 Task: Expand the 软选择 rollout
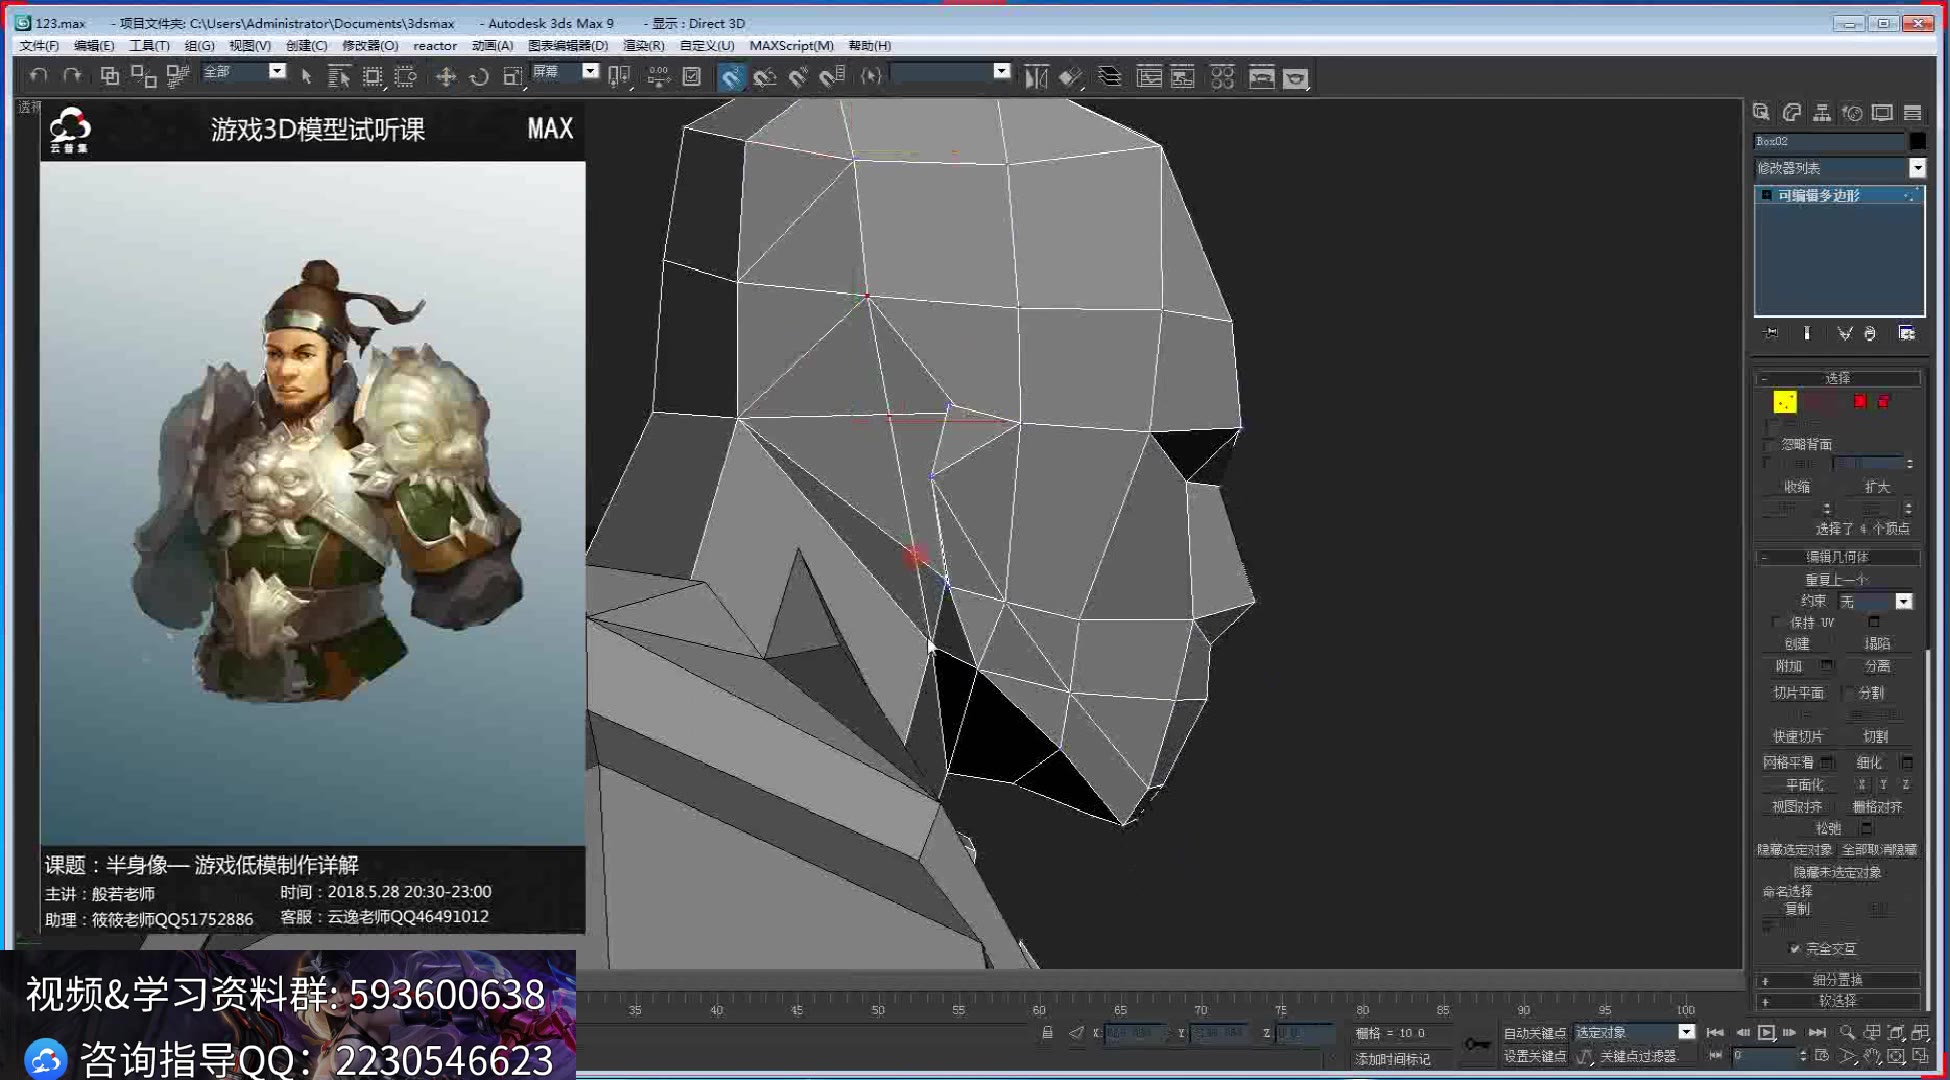click(1838, 1001)
